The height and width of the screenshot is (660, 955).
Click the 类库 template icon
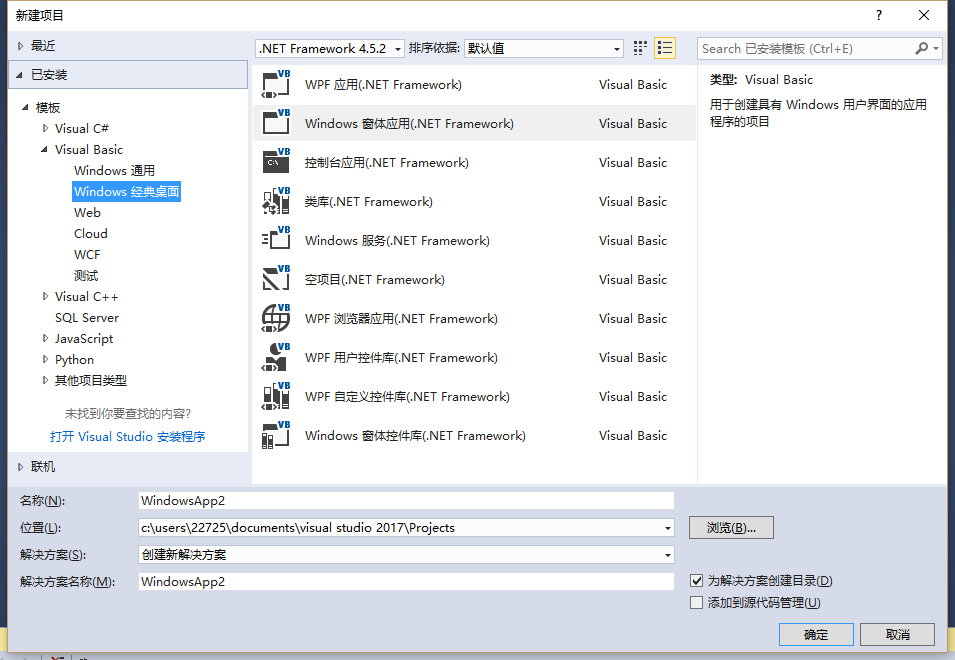click(276, 202)
